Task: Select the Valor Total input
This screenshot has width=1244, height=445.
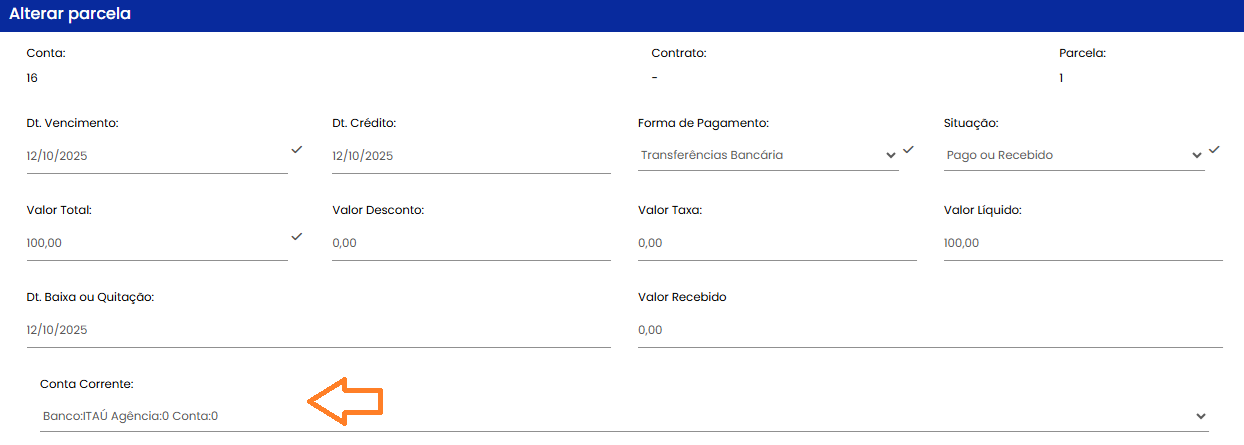Action: coord(157,243)
